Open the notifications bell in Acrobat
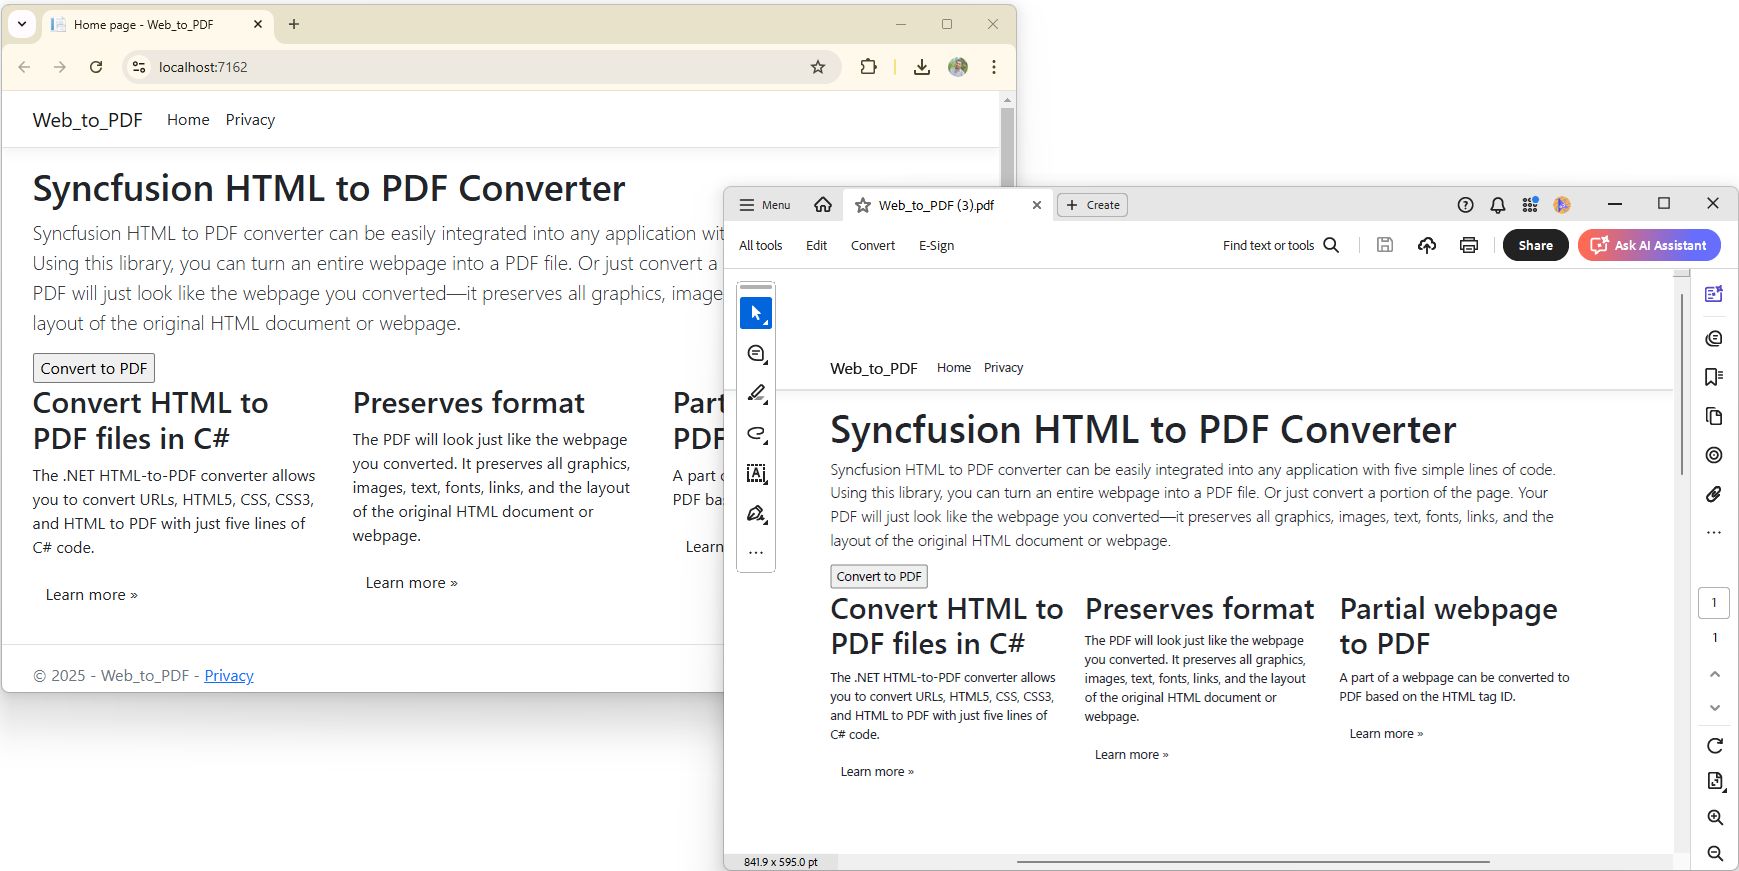1739x871 pixels. [1497, 205]
